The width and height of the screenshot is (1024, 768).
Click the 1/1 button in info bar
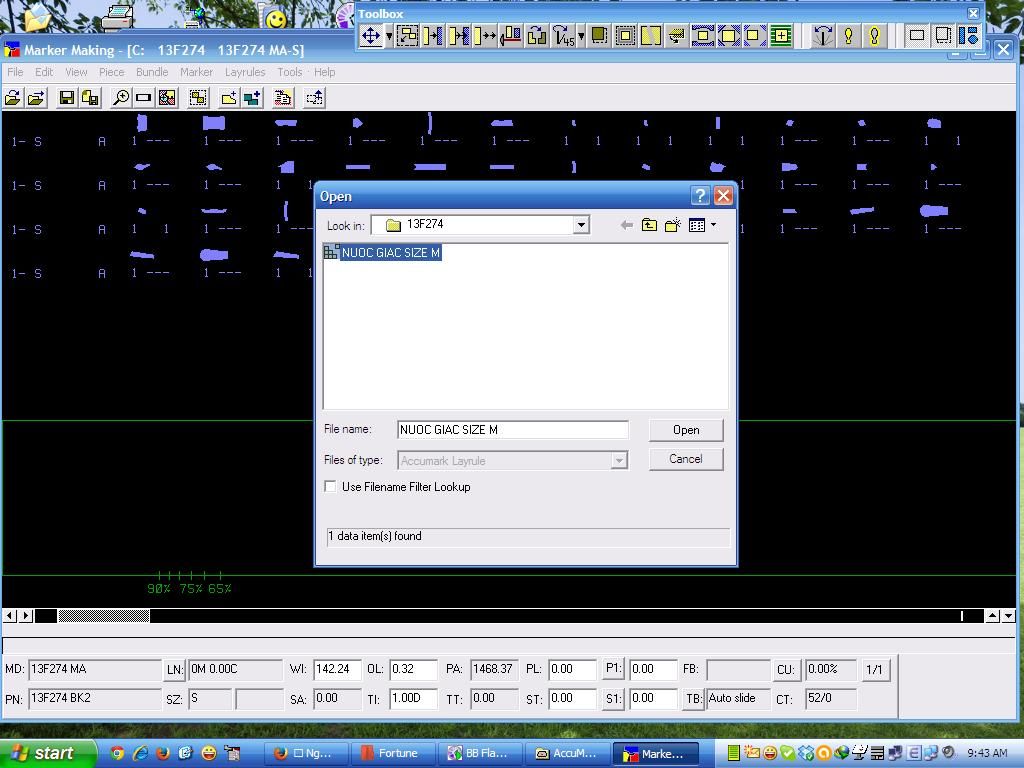click(x=874, y=670)
